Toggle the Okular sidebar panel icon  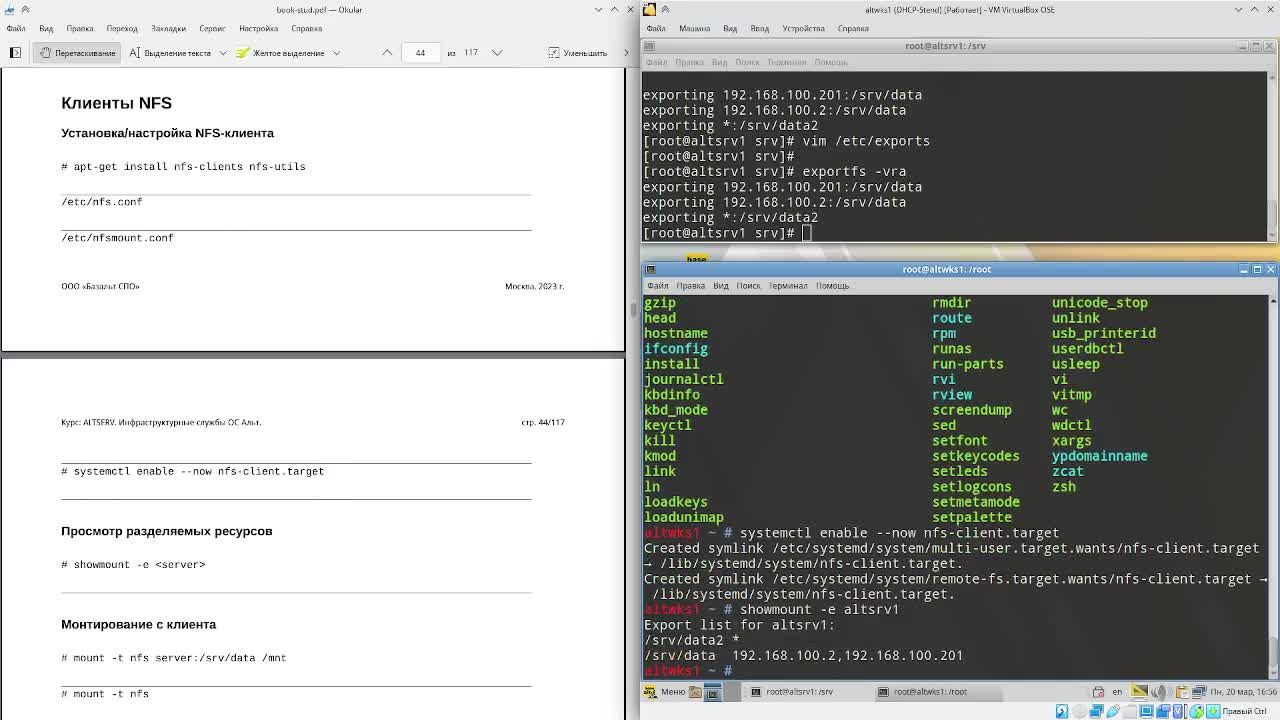click(x=15, y=52)
